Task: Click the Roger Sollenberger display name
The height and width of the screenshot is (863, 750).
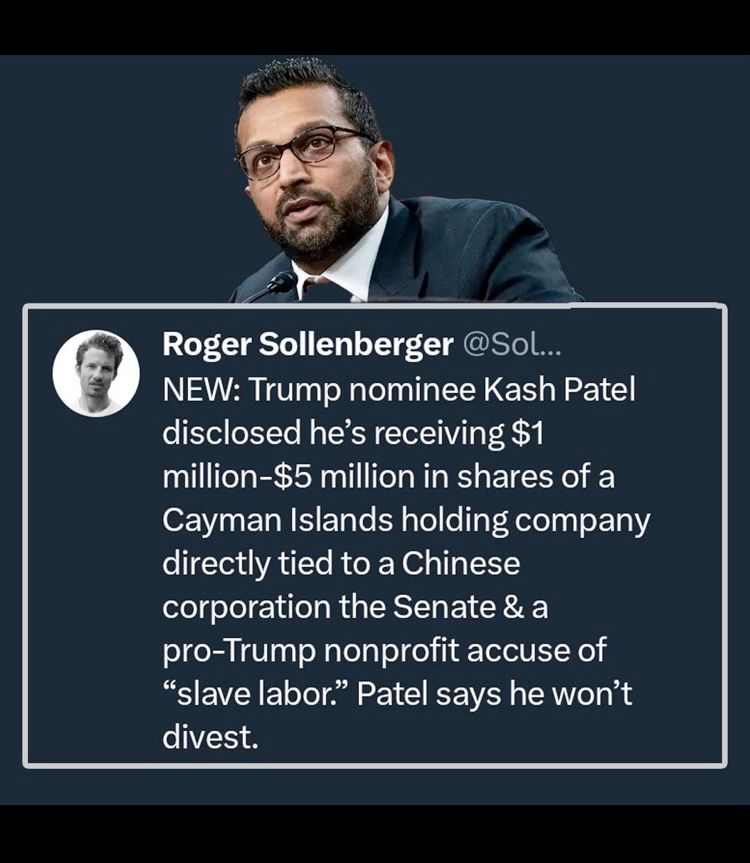Action: [x=308, y=345]
